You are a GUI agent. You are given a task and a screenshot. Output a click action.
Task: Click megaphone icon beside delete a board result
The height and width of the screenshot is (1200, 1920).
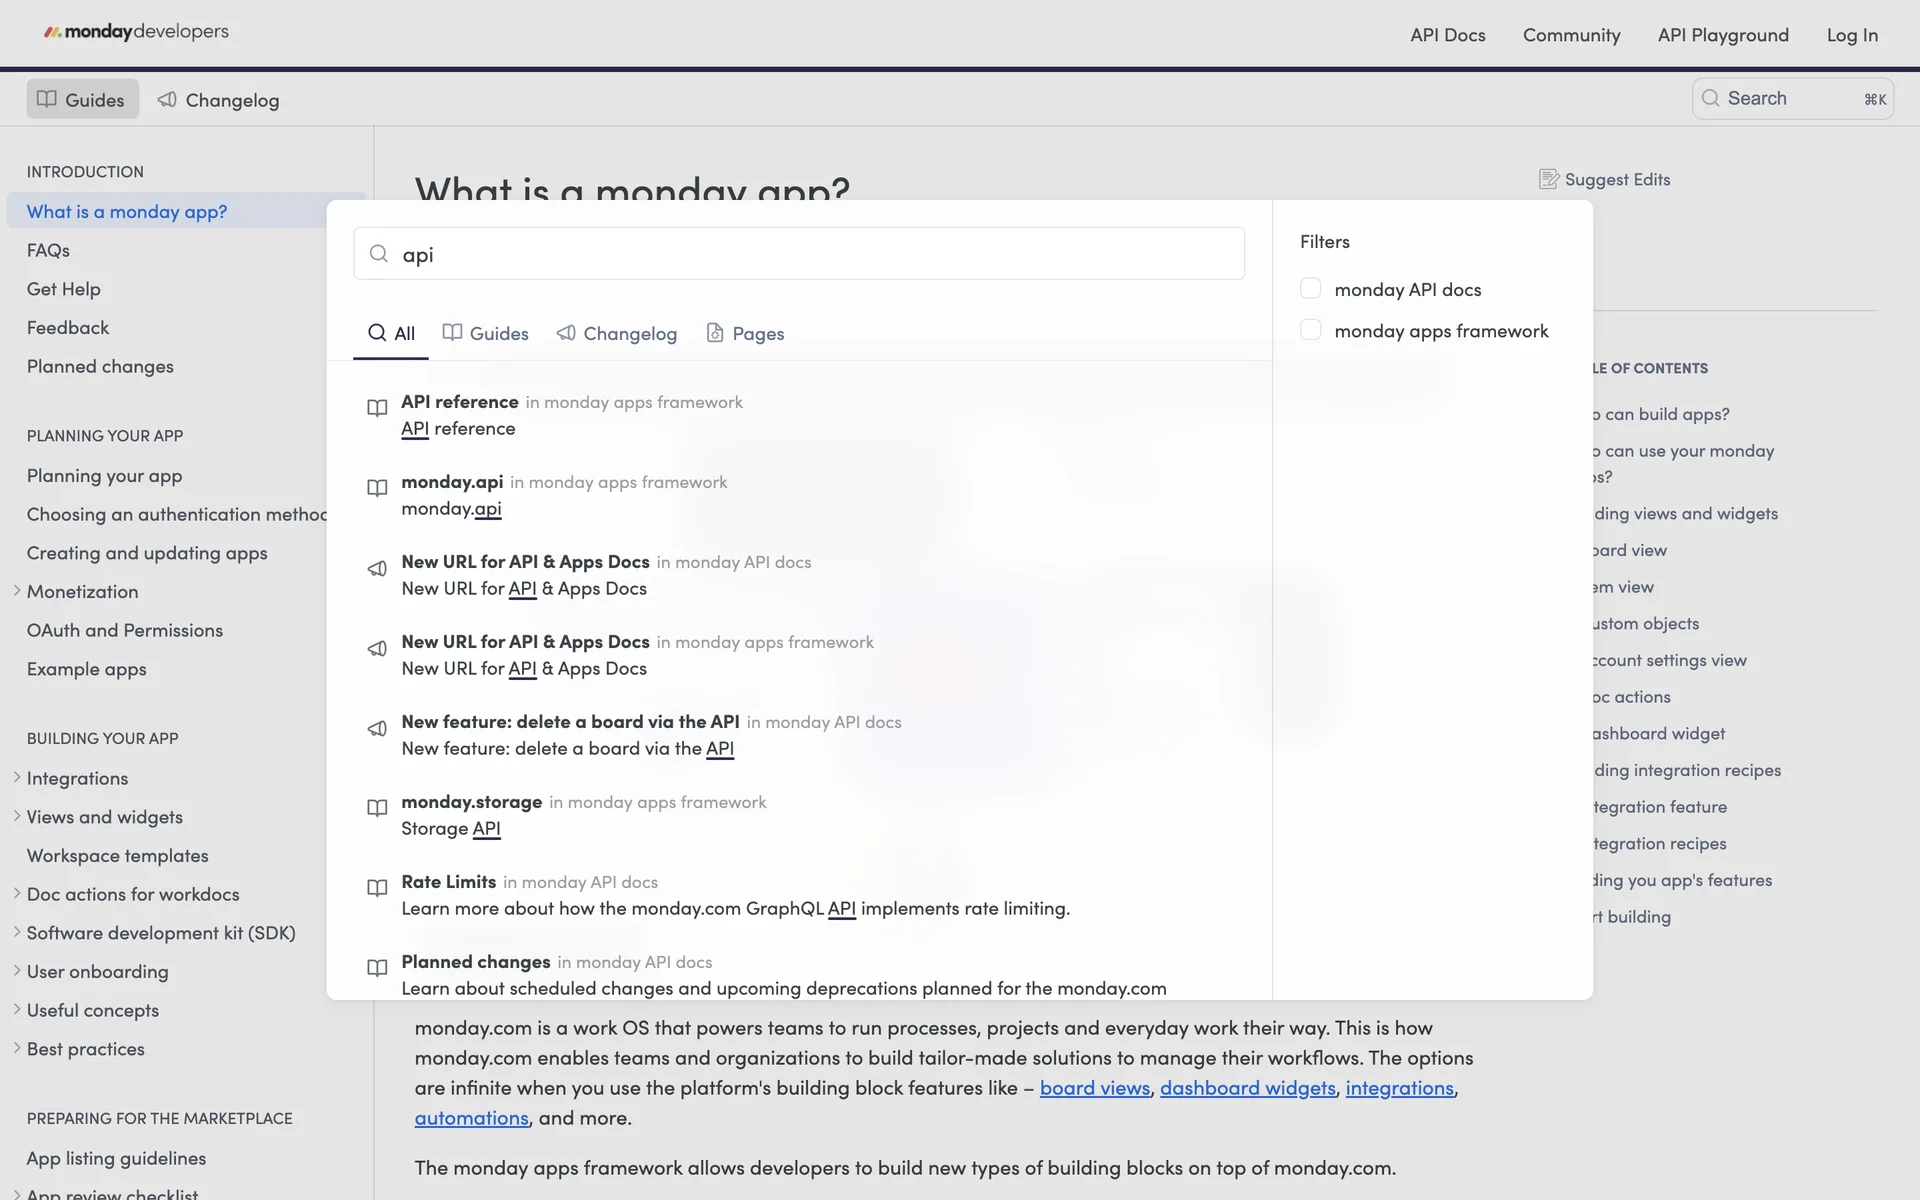[377, 729]
